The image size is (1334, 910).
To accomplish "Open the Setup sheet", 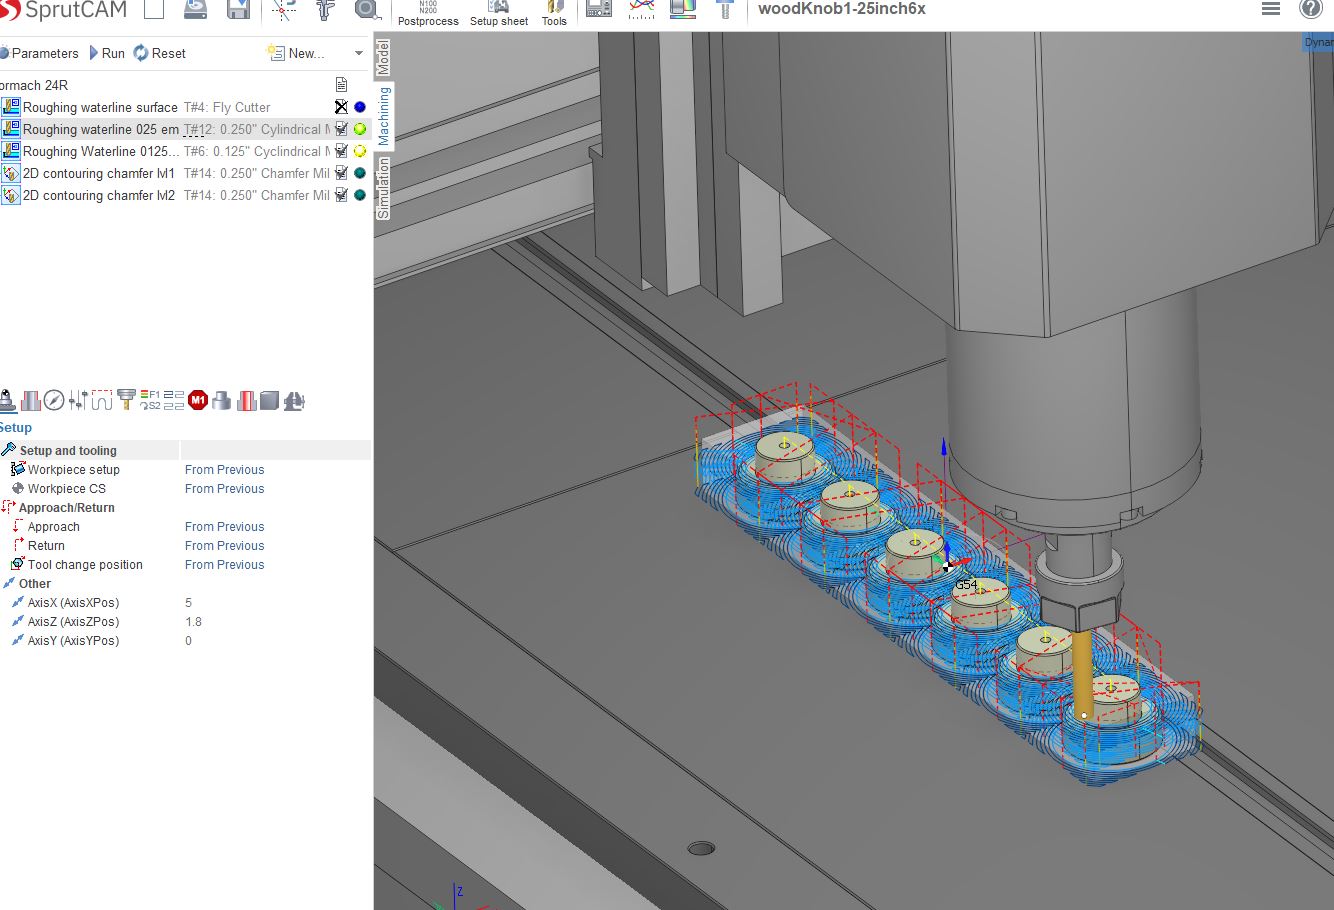I will [x=498, y=13].
